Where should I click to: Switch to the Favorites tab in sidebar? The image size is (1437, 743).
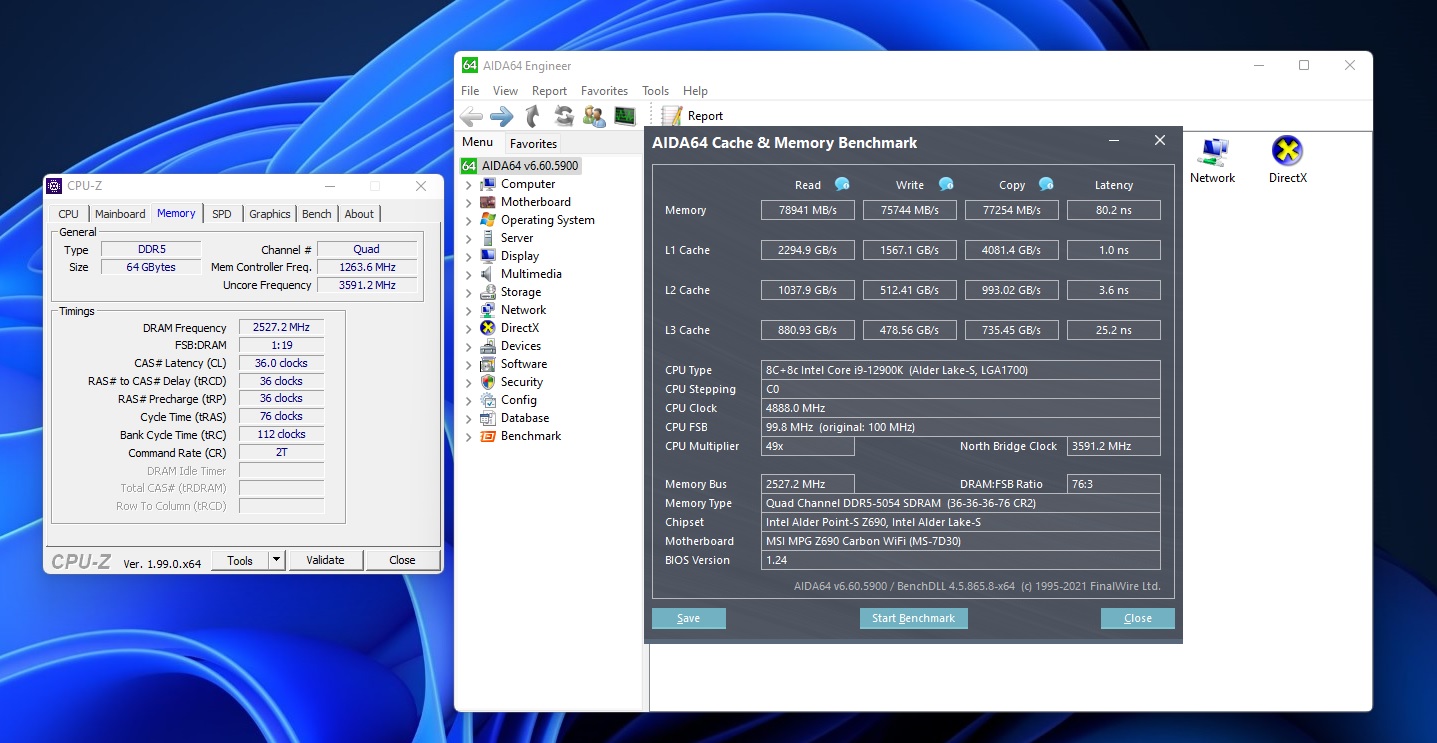coord(533,144)
